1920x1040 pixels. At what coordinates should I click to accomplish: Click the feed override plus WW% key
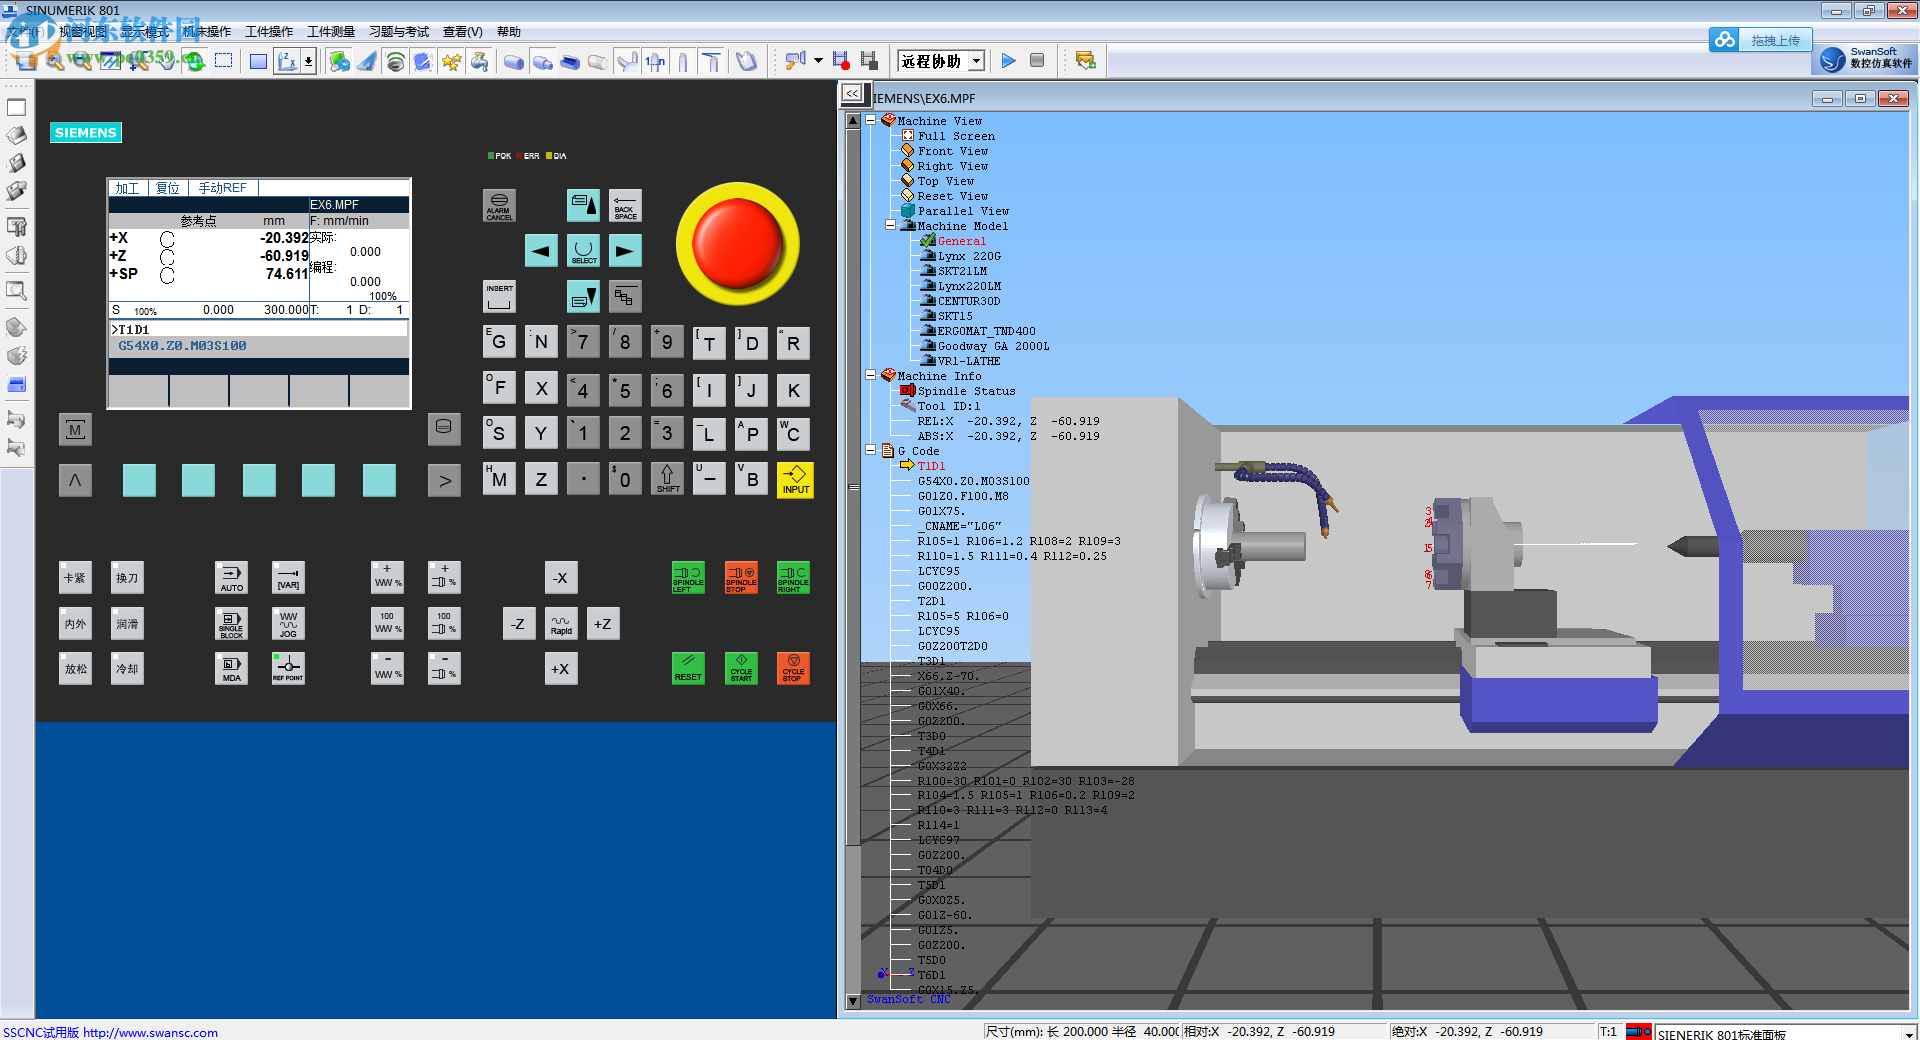387,578
